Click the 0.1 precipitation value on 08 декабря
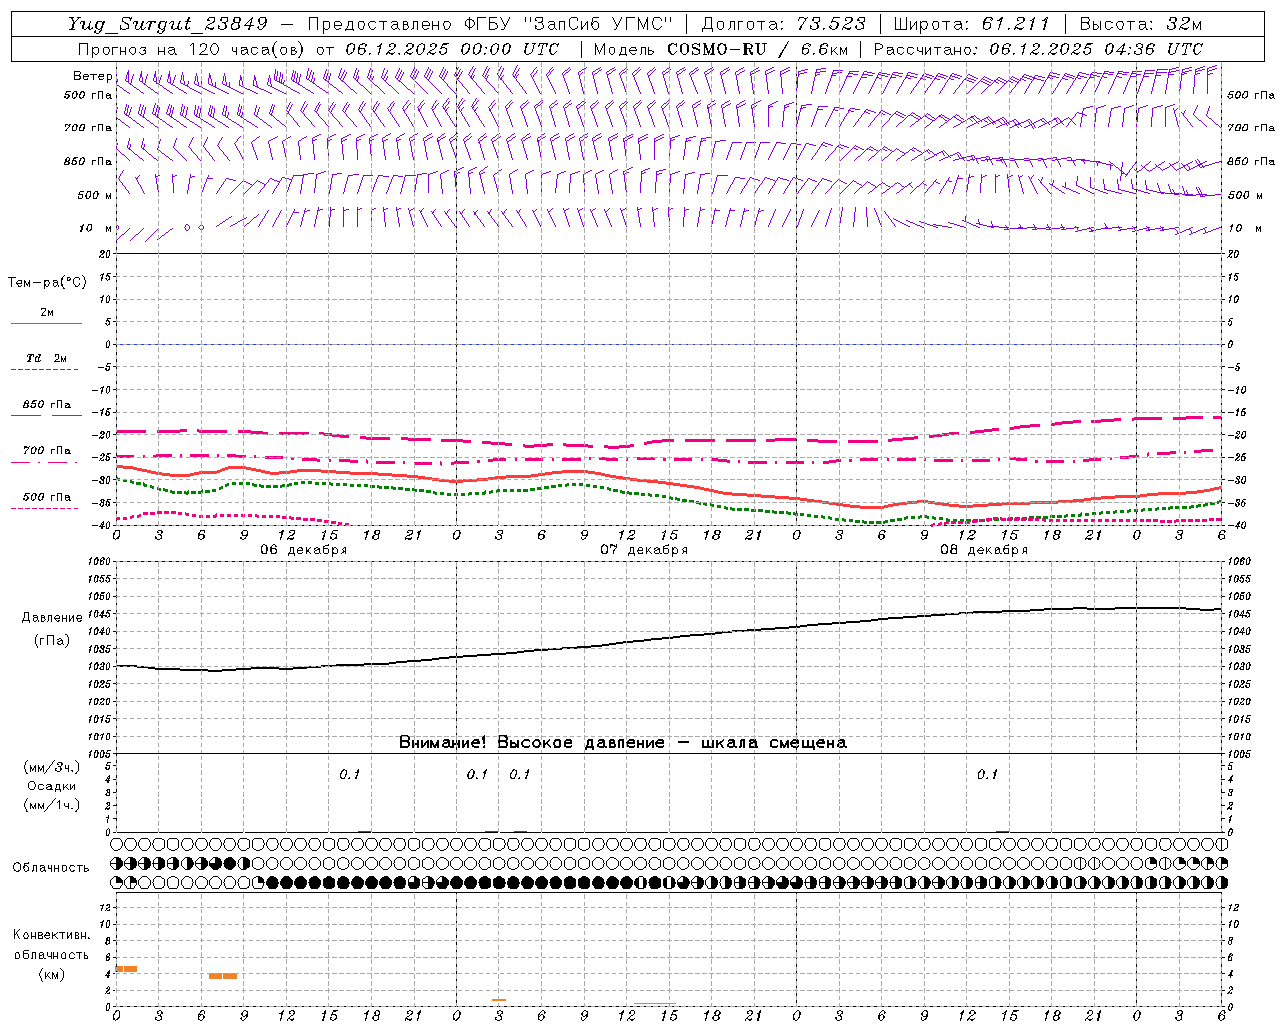 click(x=987, y=774)
